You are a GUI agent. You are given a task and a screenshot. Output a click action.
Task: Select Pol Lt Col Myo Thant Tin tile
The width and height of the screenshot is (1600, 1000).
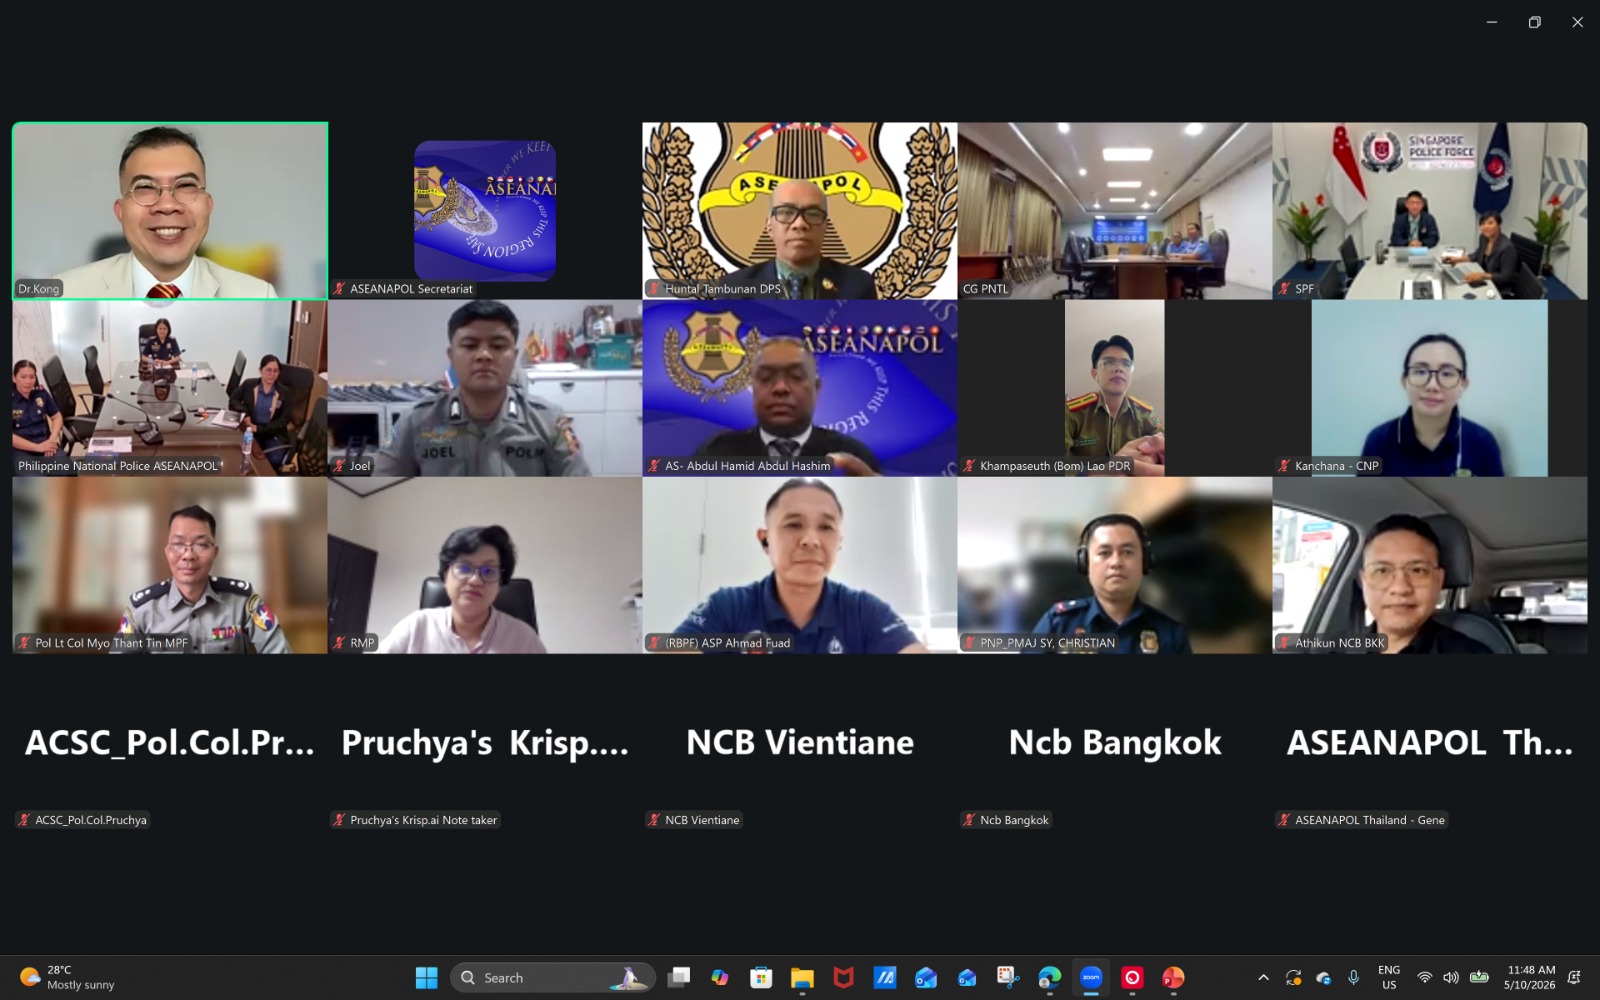click(x=170, y=565)
